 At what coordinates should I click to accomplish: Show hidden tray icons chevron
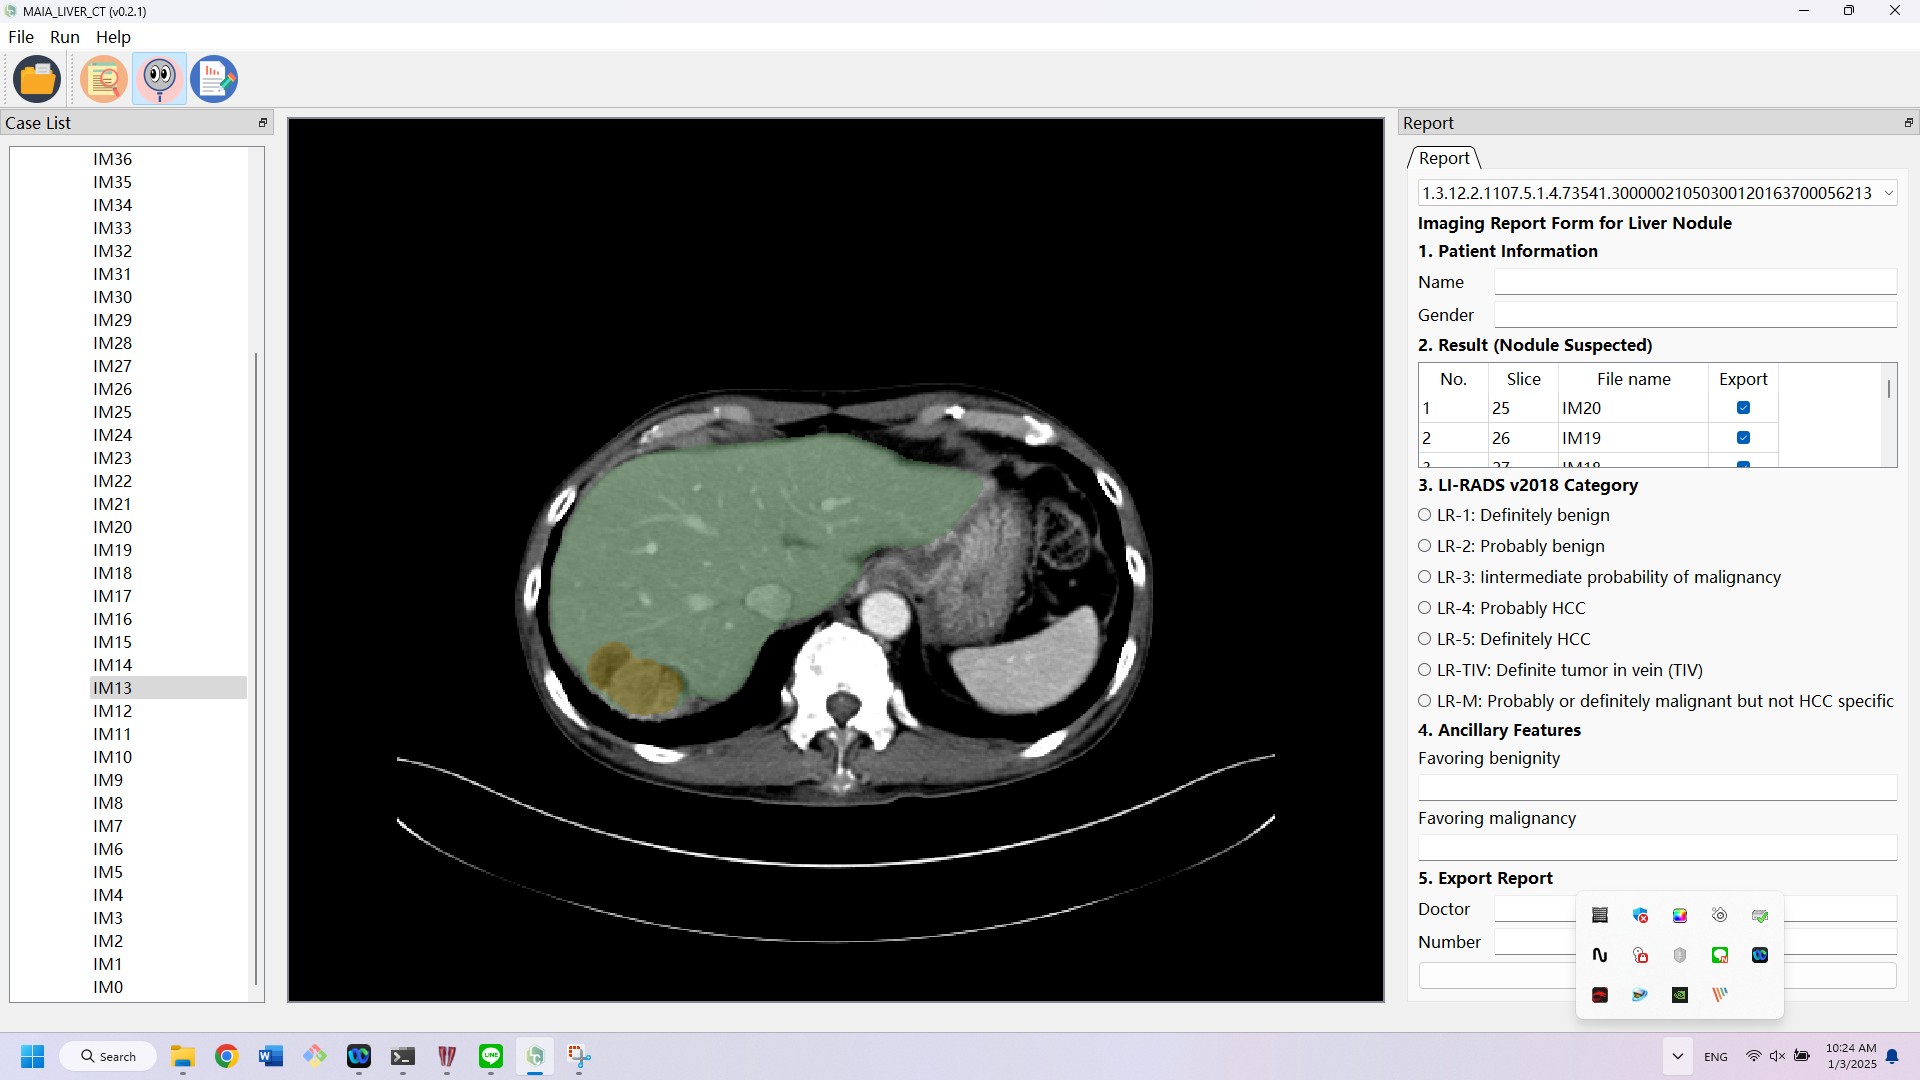click(1677, 1056)
